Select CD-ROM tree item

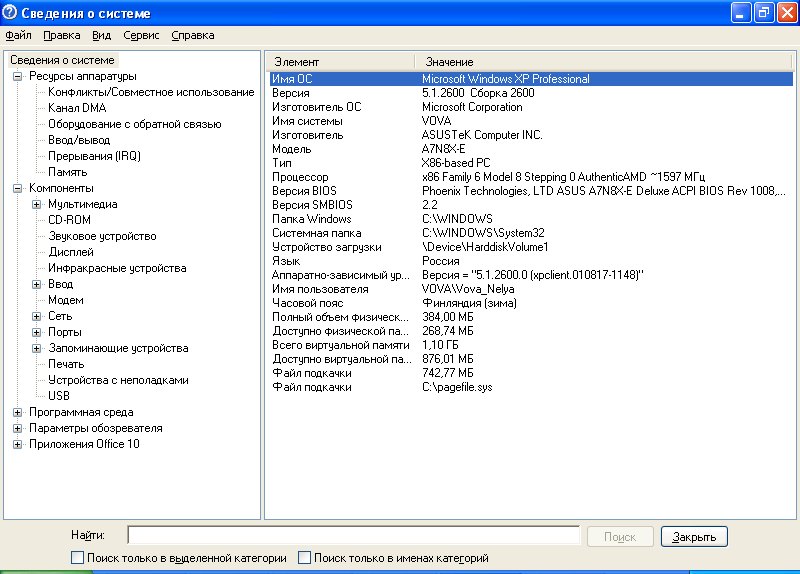coord(69,220)
